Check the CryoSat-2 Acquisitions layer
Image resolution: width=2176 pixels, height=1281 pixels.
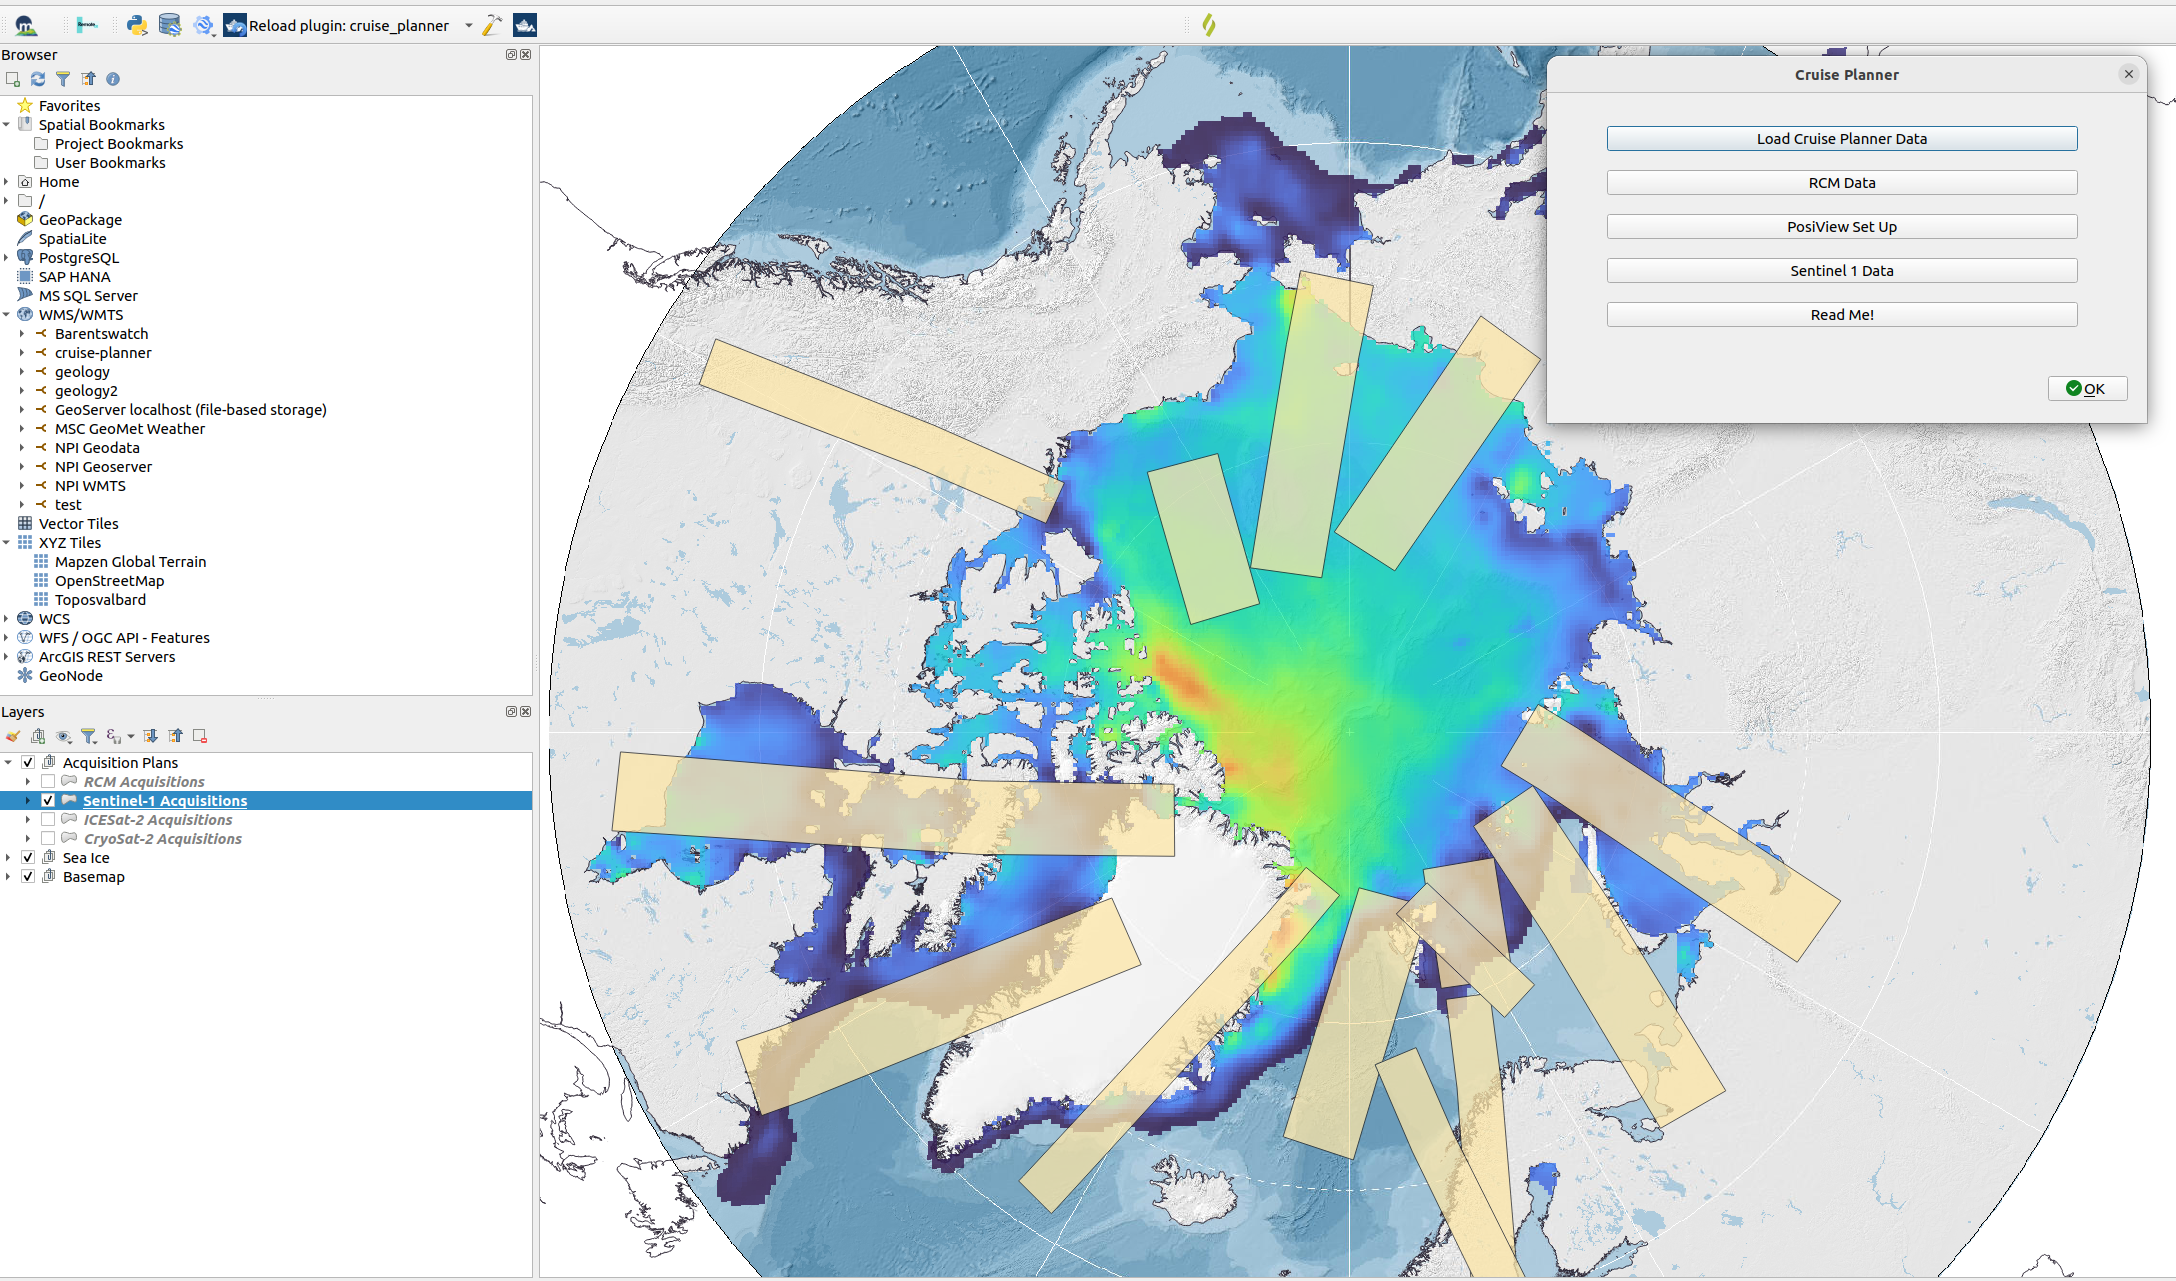tap(48, 839)
